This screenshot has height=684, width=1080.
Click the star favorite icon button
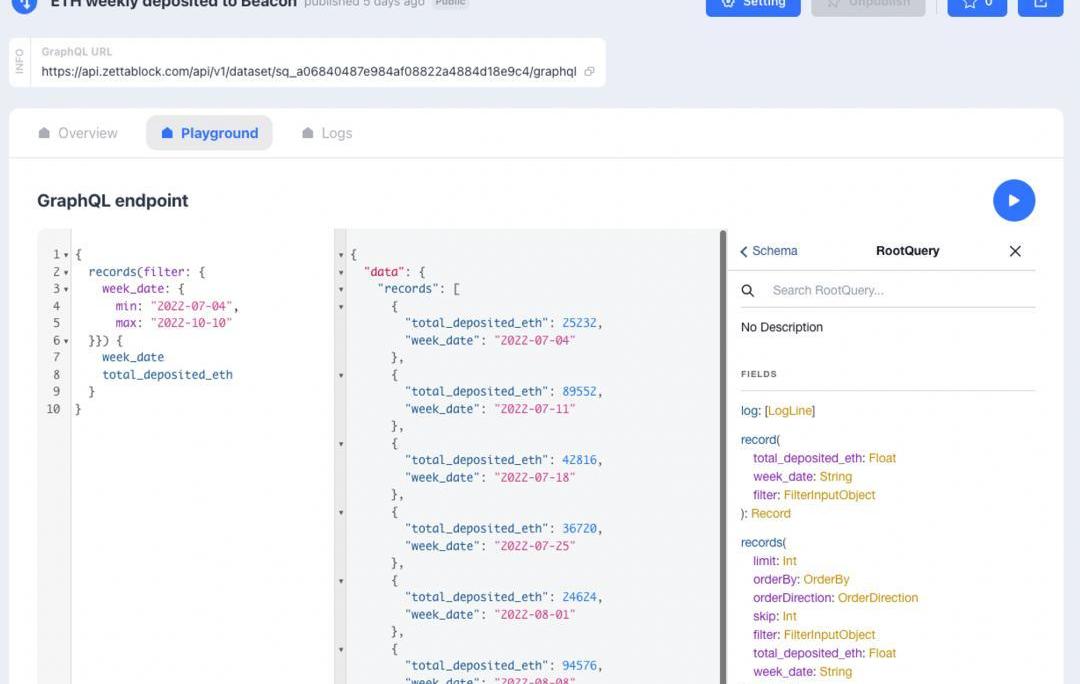[x=977, y=4]
